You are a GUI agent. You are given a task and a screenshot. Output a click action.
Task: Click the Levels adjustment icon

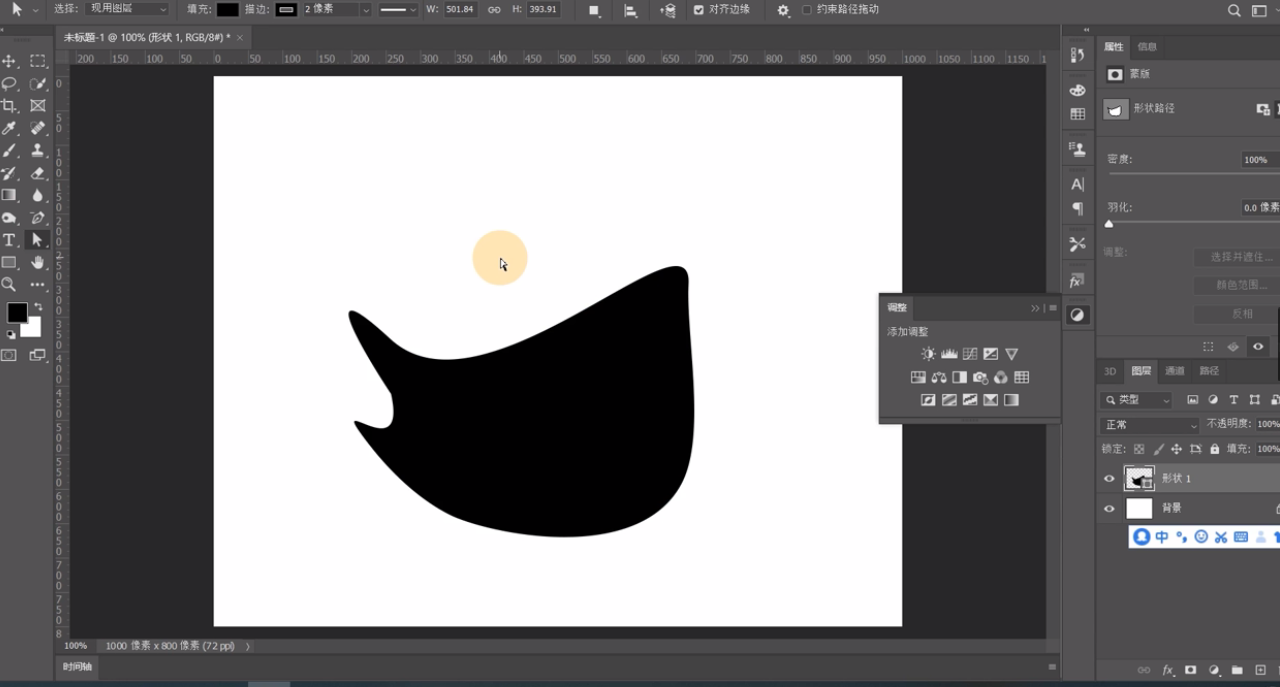tap(949, 354)
